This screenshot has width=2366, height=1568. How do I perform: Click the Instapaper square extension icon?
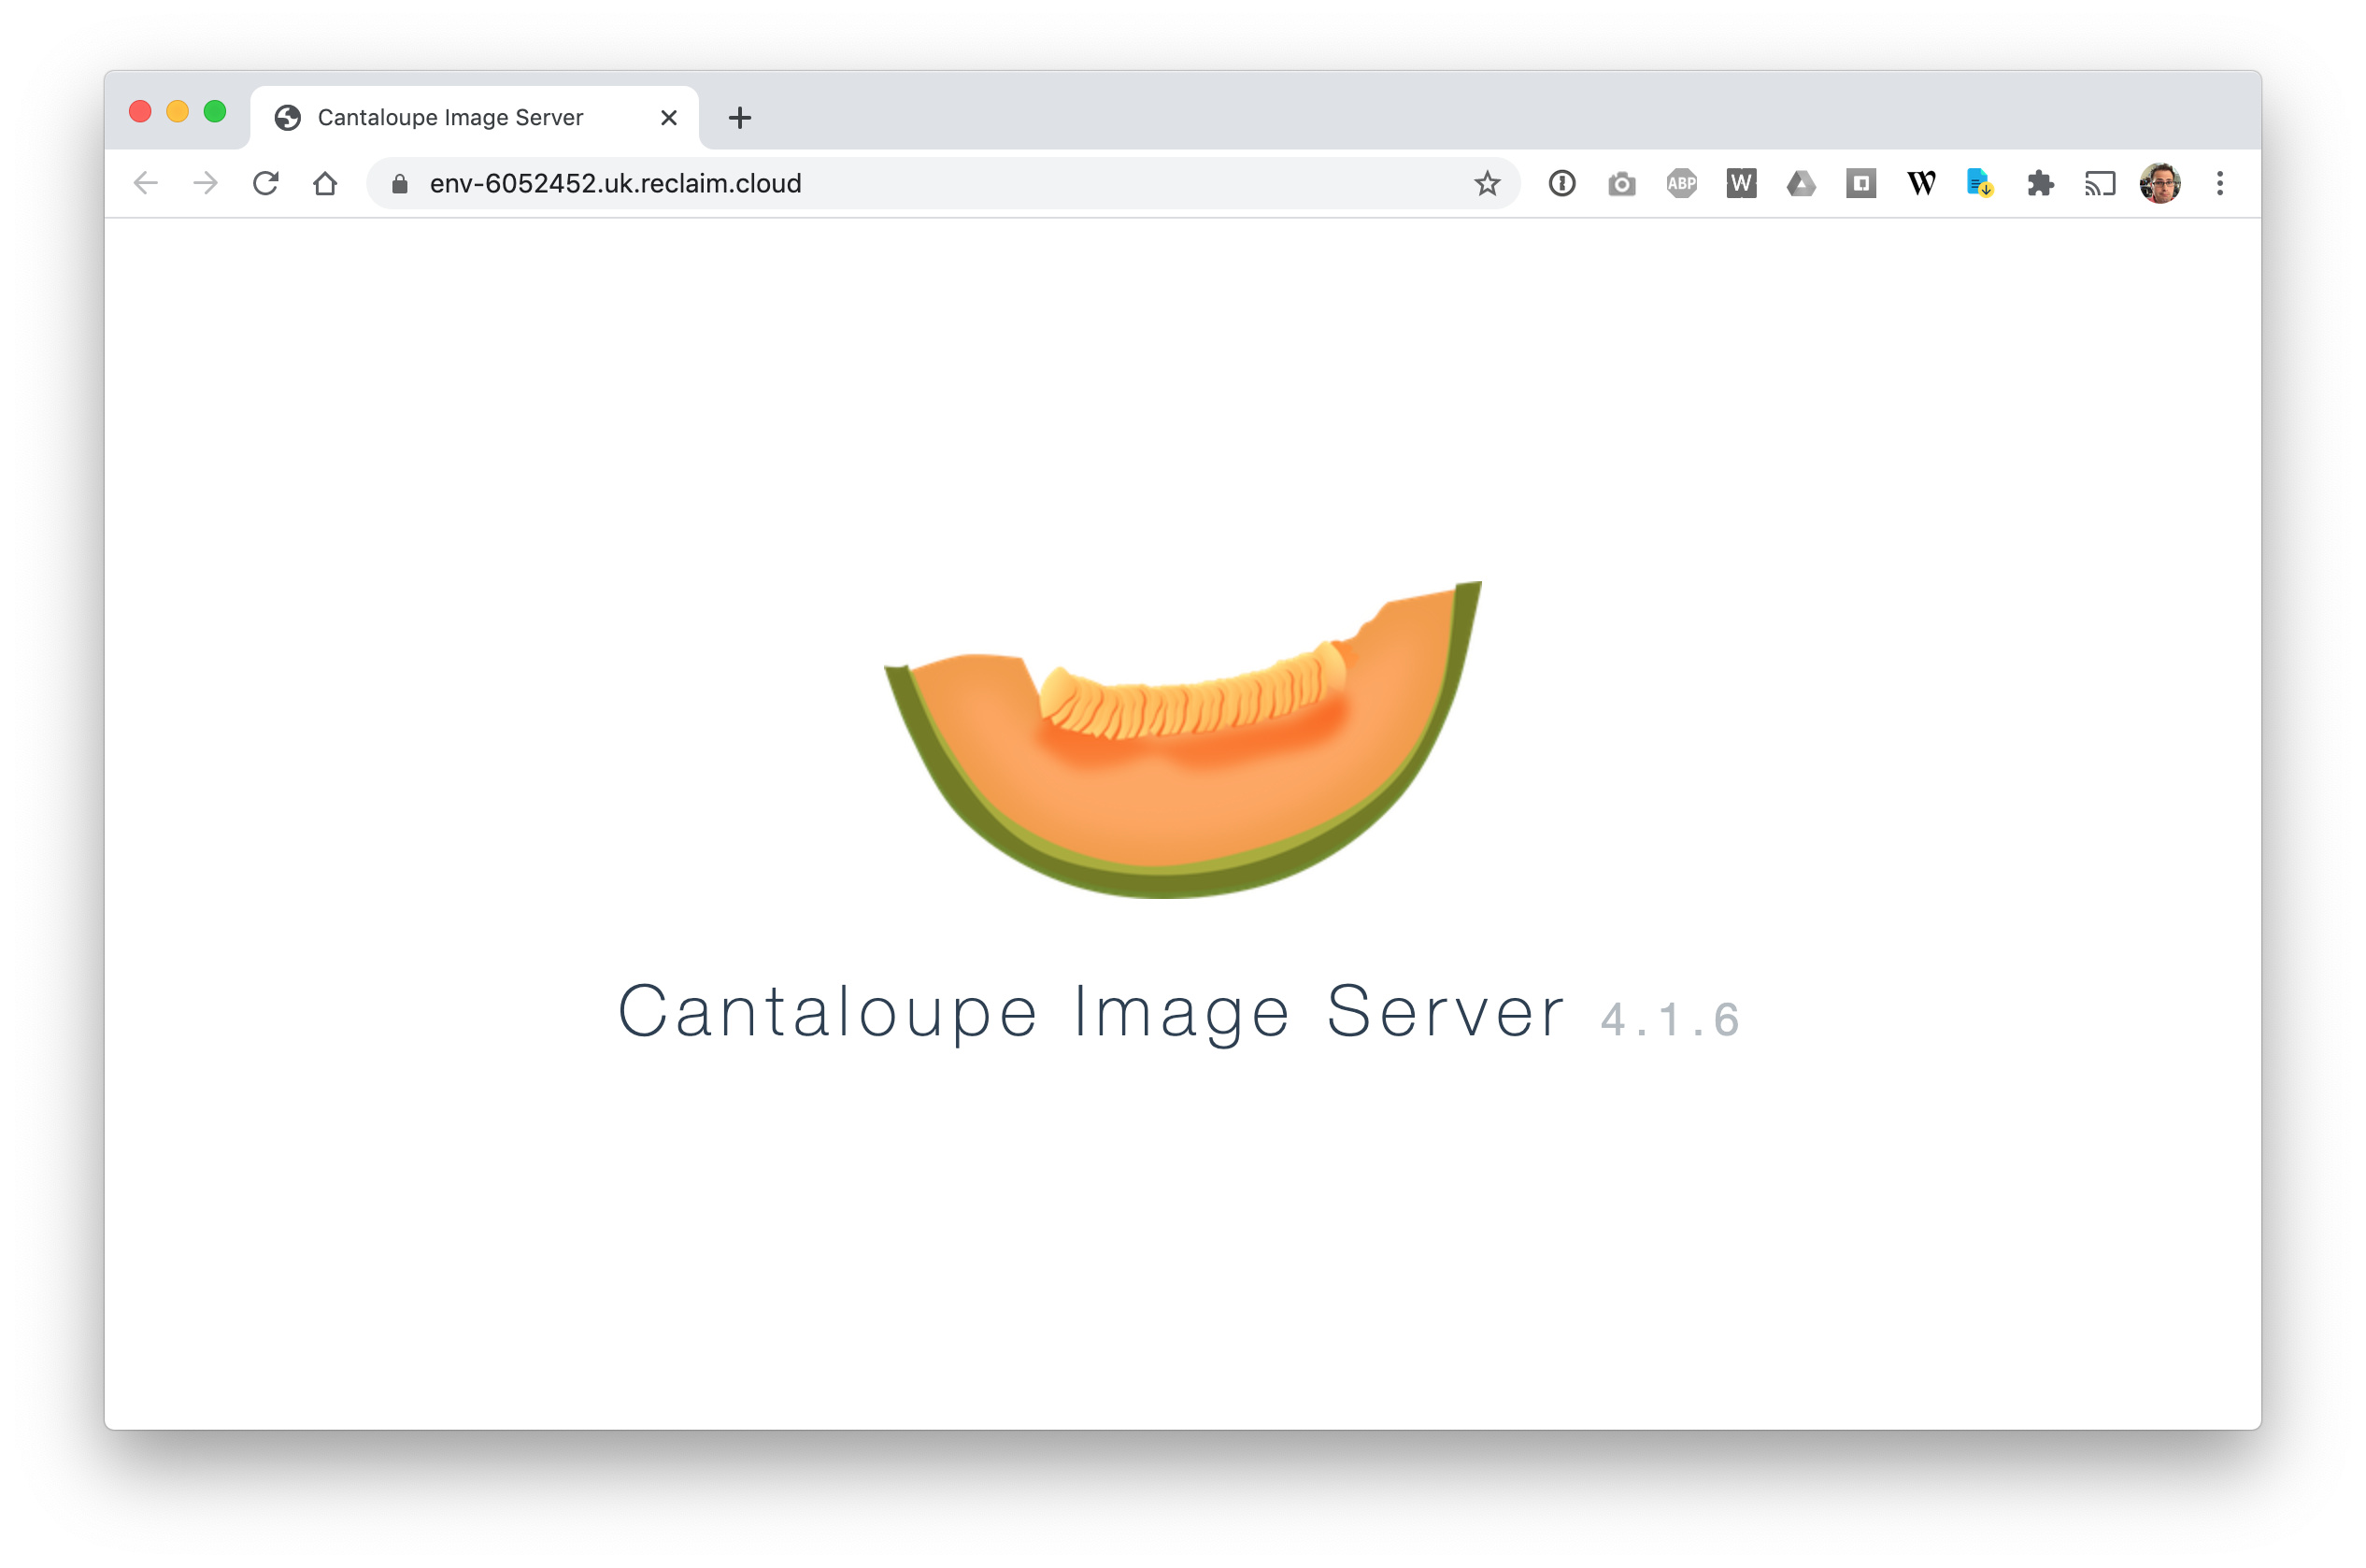(x=1861, y=183)
